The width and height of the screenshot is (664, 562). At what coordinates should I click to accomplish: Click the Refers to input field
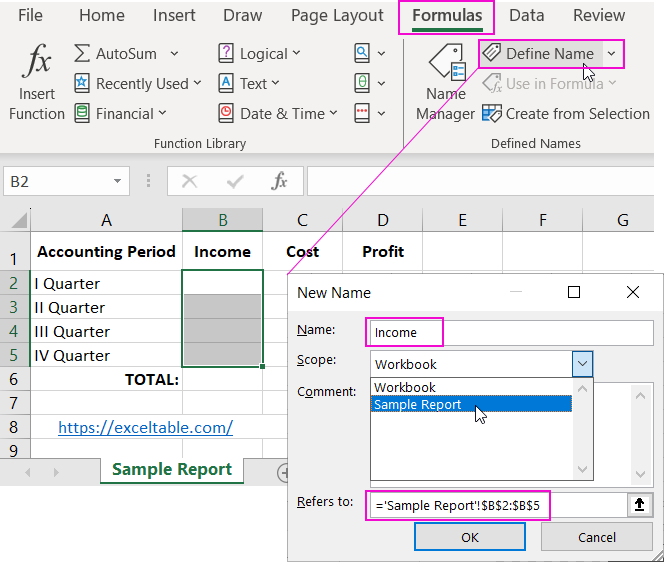498,505
